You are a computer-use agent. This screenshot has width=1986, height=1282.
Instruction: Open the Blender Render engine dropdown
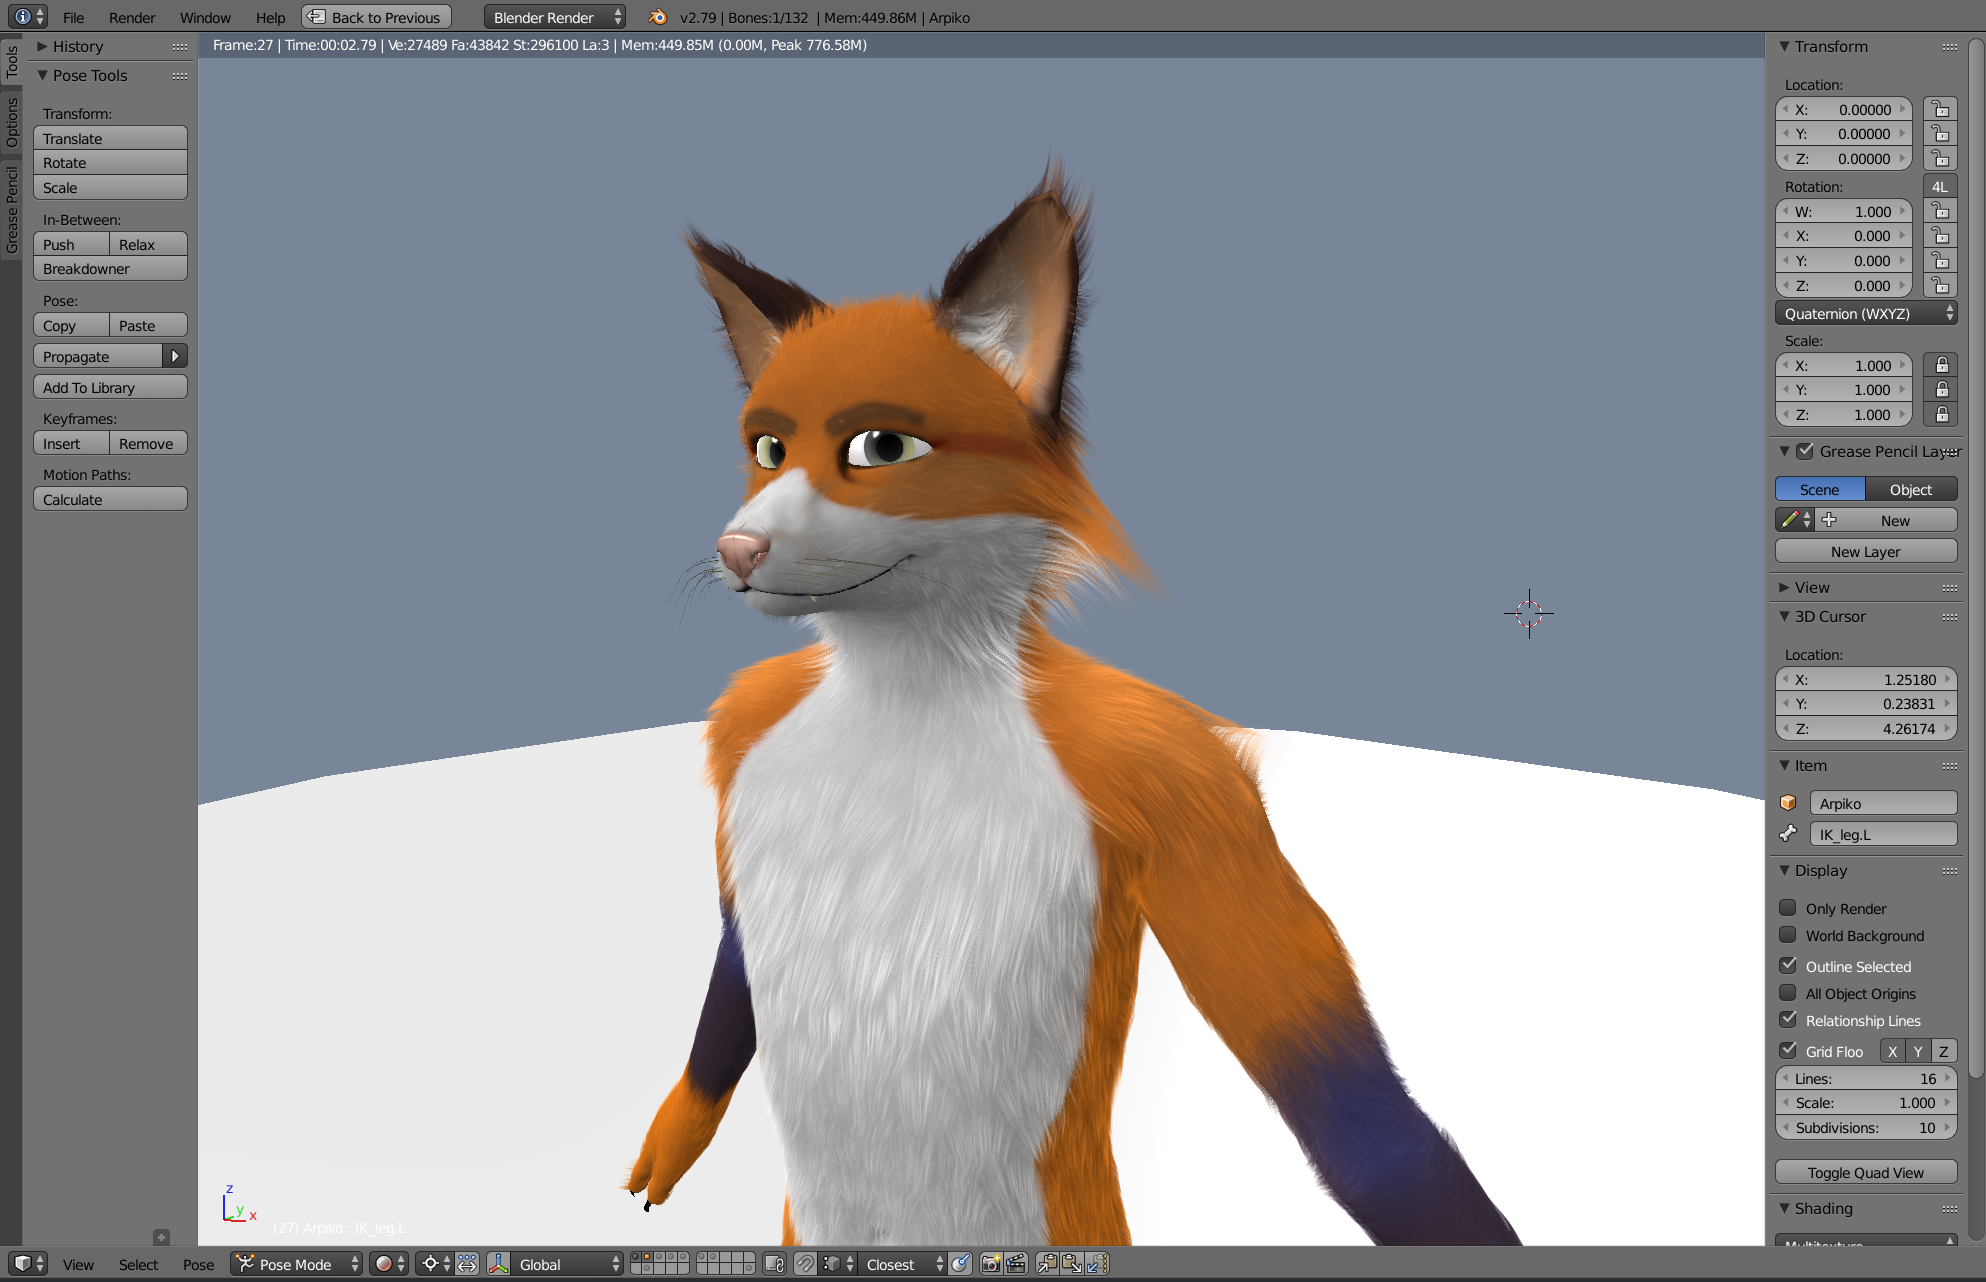(x=555, y=17)
